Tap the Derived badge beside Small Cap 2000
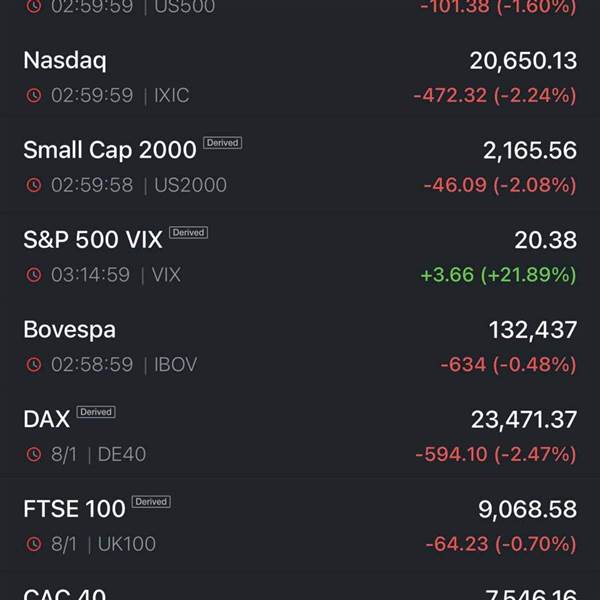The width and height of the screenshot is (600, 600). [222, 143]
